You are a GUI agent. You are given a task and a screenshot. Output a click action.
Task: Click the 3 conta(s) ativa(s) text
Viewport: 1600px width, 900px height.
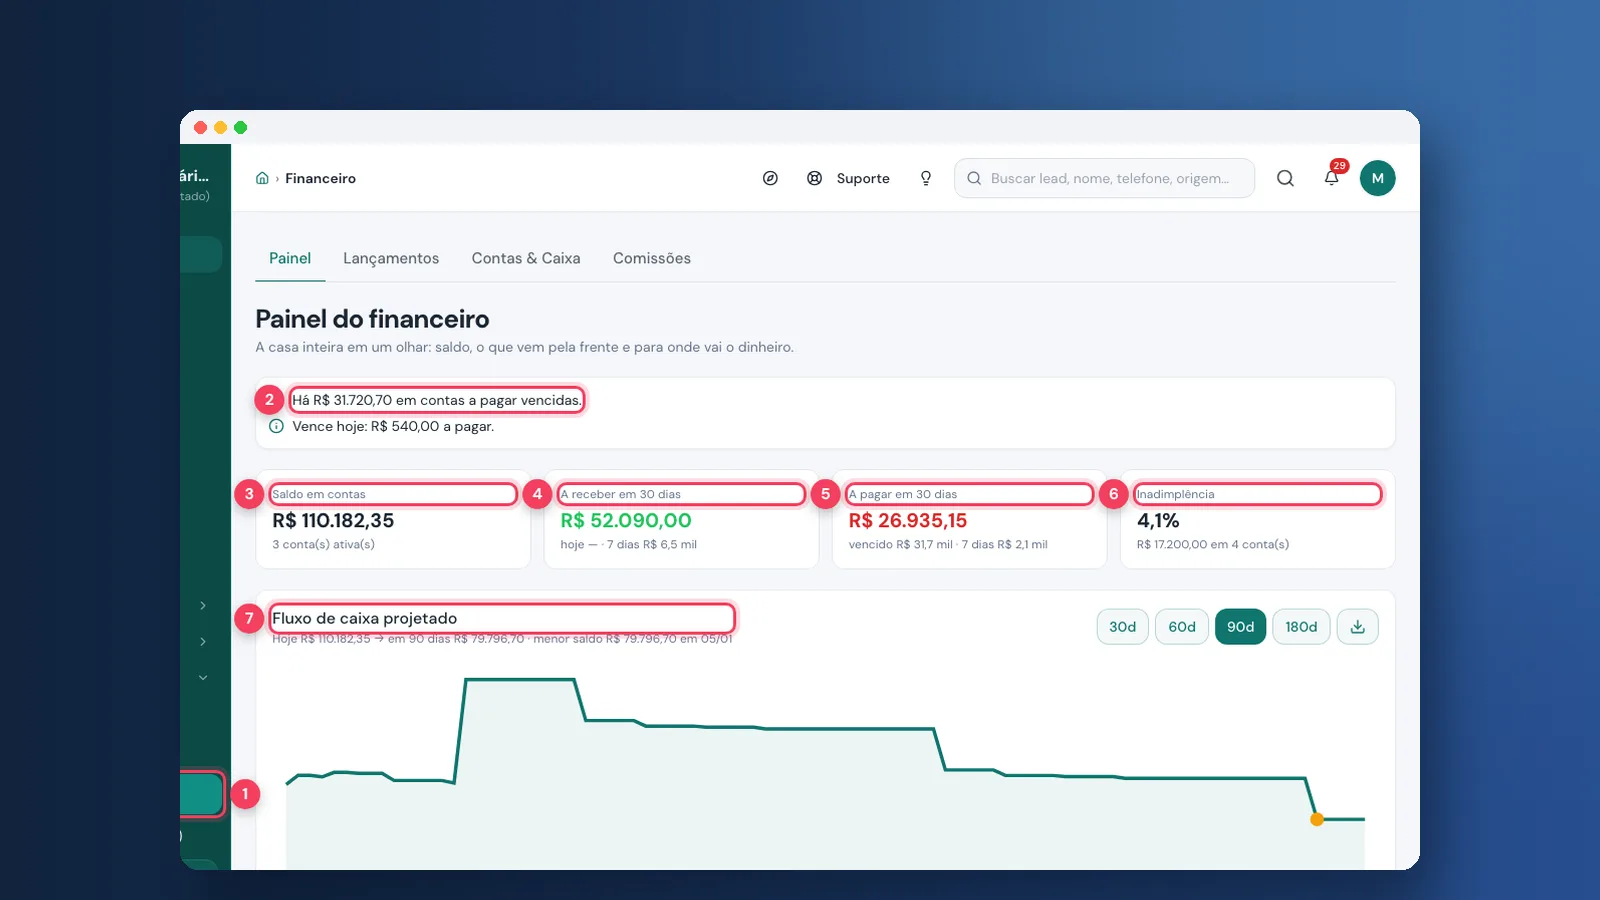(x=323, y=544)
